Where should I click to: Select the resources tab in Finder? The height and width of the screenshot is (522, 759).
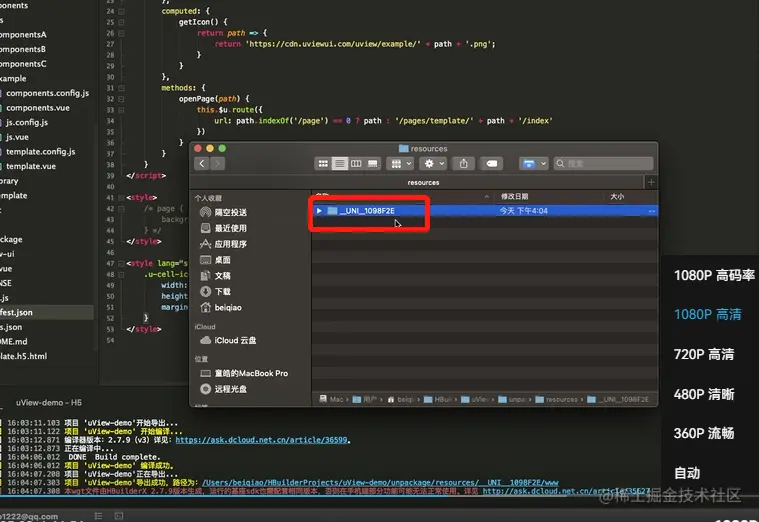(x=423, y=183)
